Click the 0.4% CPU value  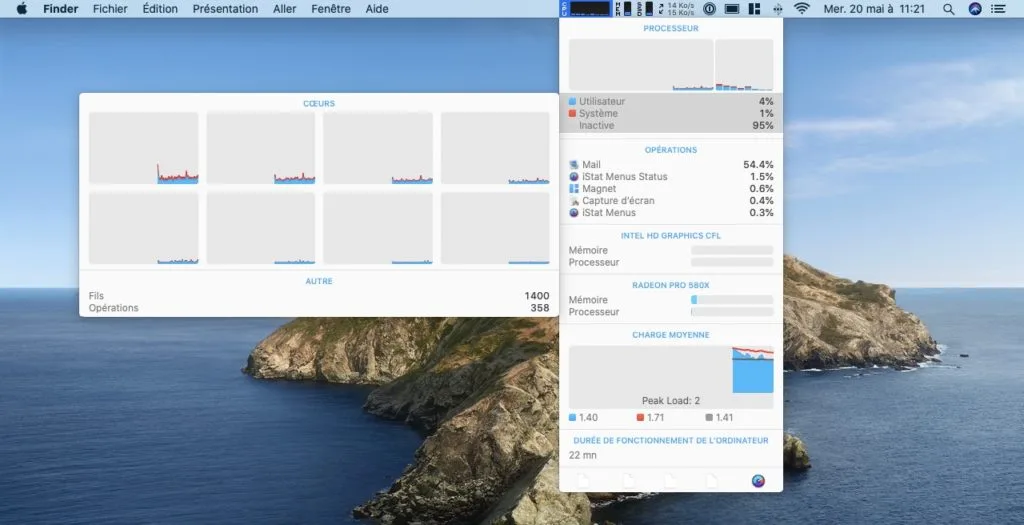coord(761,200)
